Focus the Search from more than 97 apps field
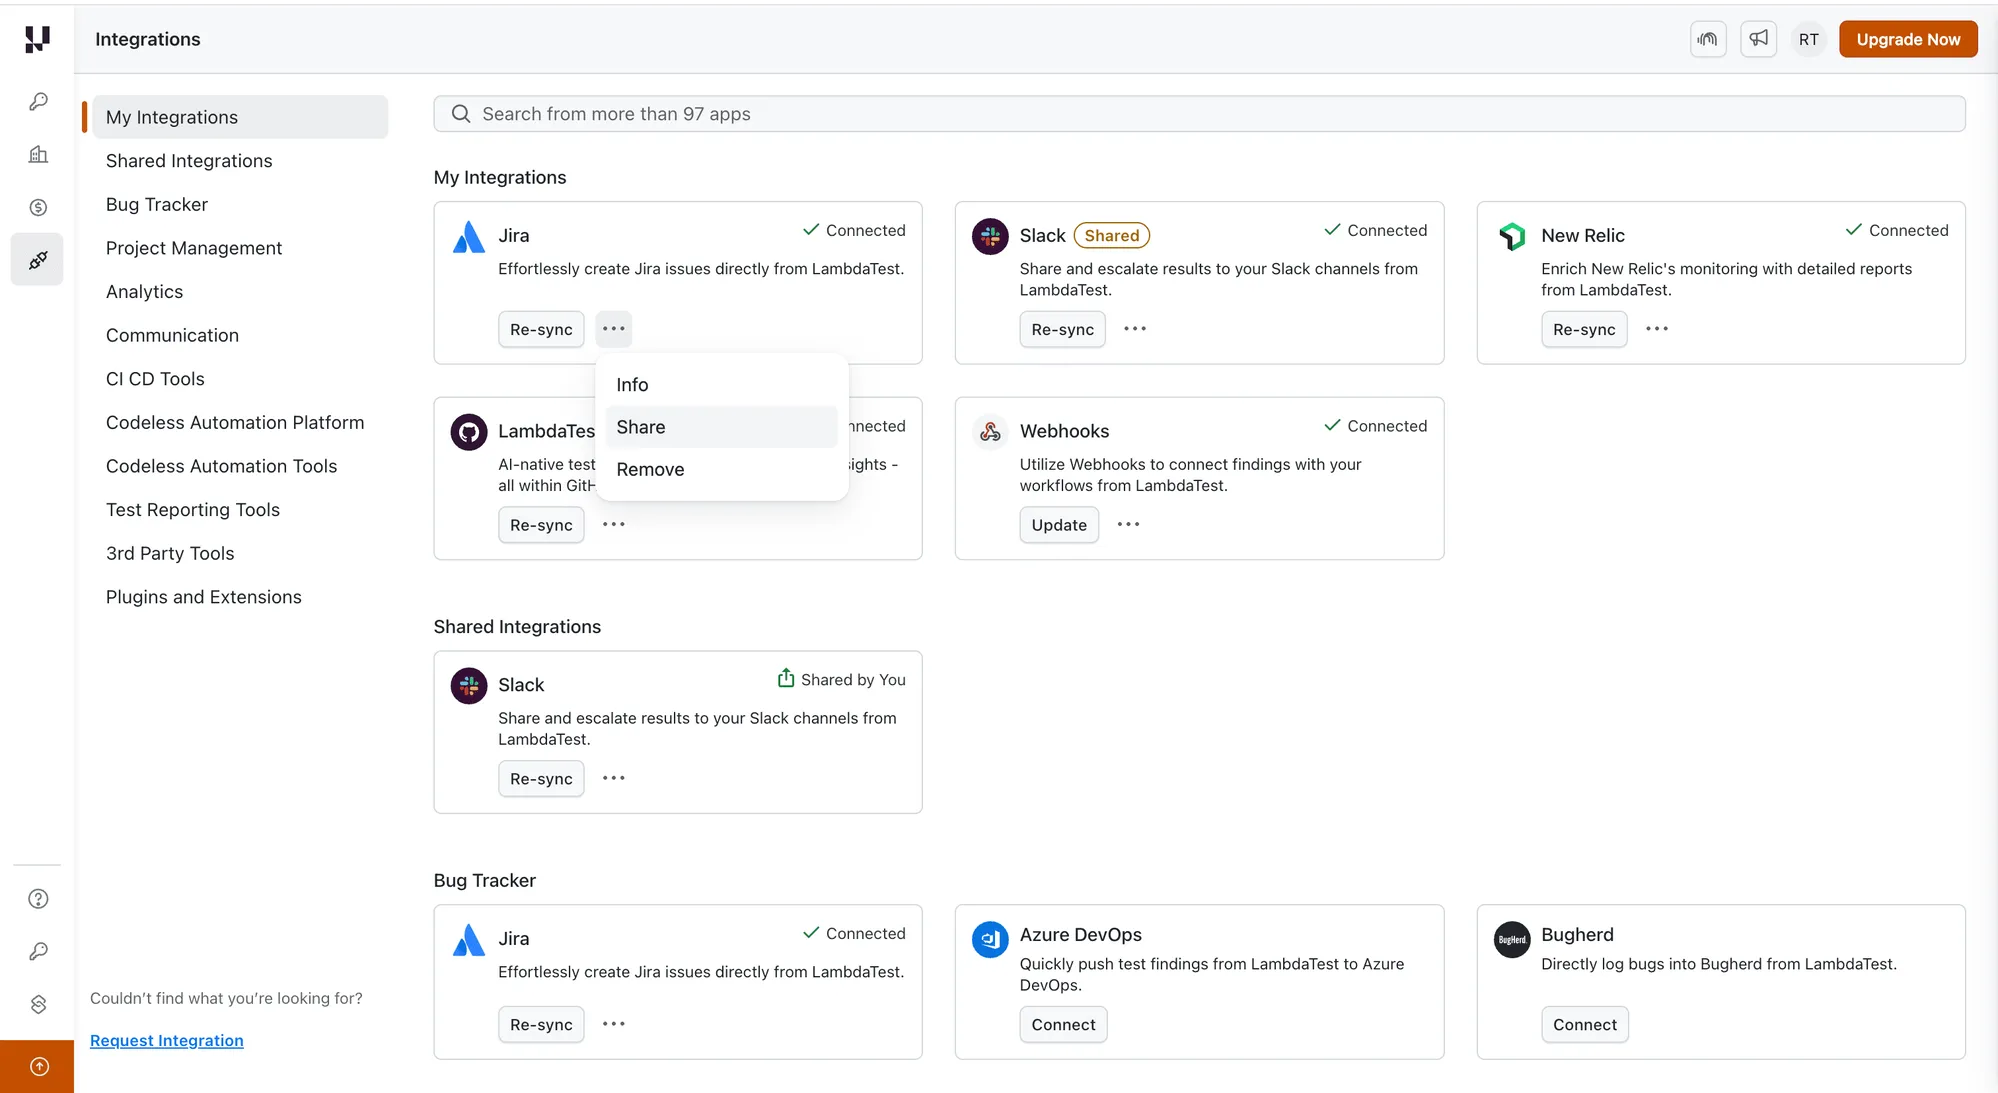 [1199, 114]
